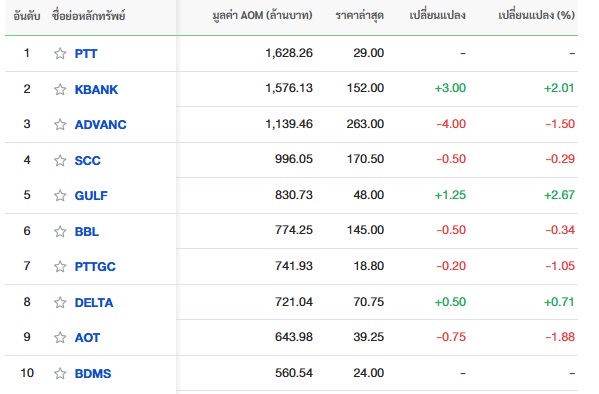Sort by เปลี่ยนแปลง (%) column header

(x=536, y=15)
